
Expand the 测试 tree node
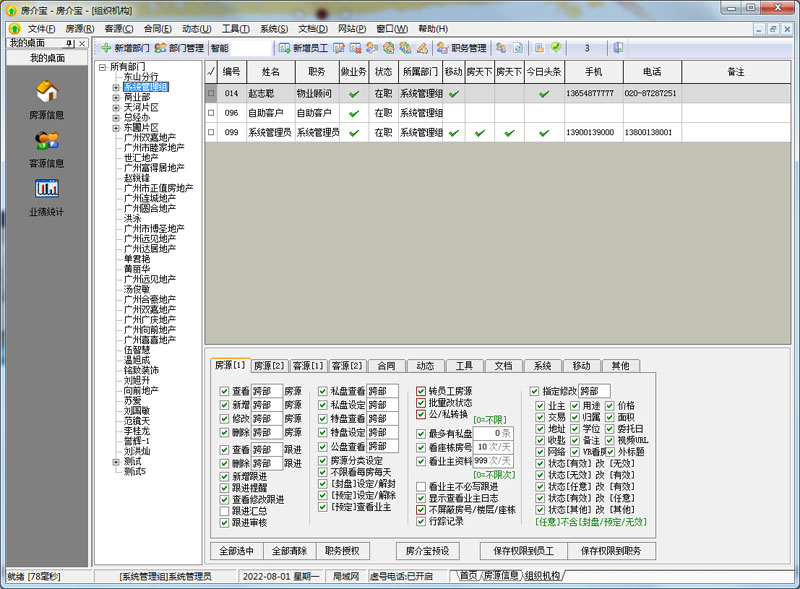[116, 461]
